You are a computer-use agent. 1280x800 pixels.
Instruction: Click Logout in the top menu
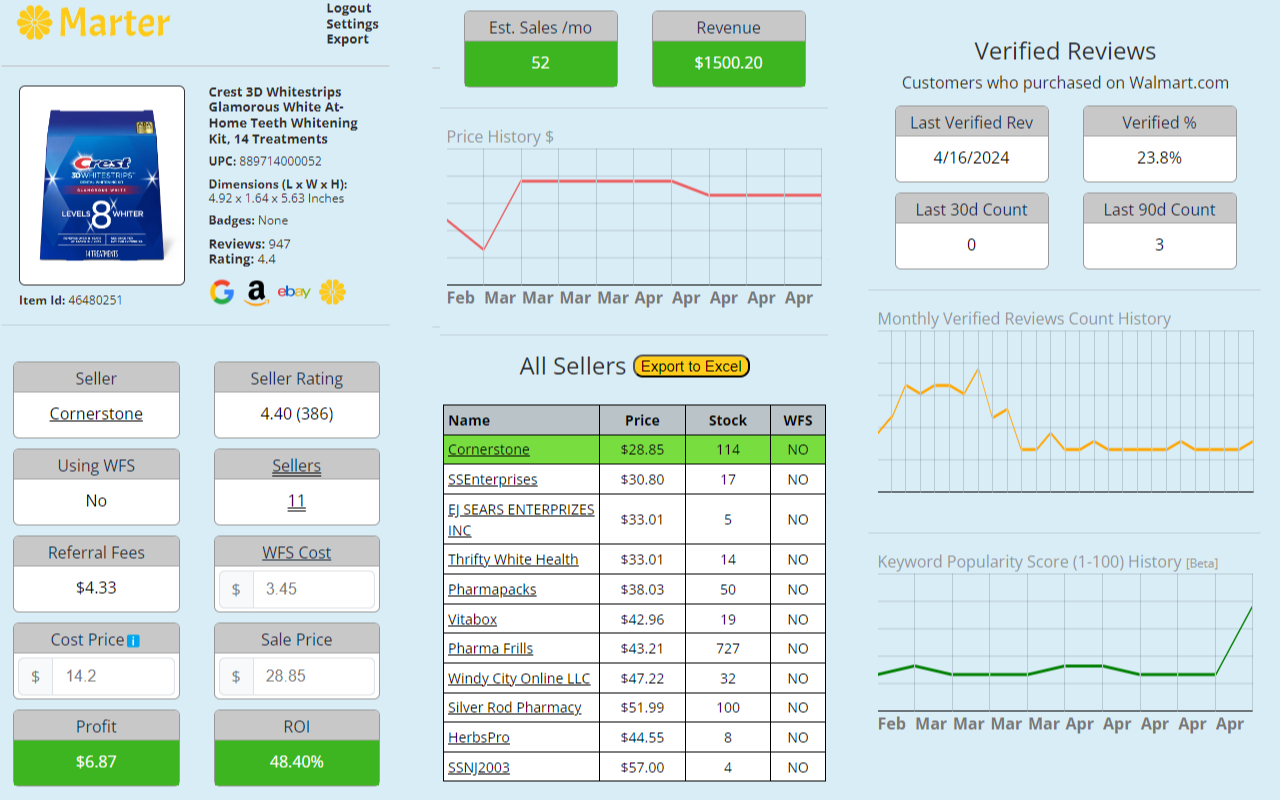point(349,8)
